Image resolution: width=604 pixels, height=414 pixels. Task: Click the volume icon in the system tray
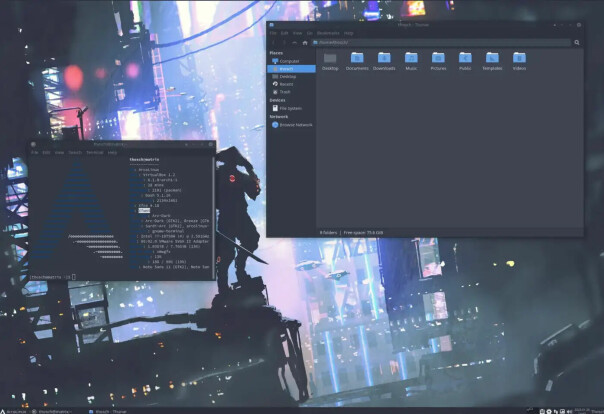tap(569, 411)
